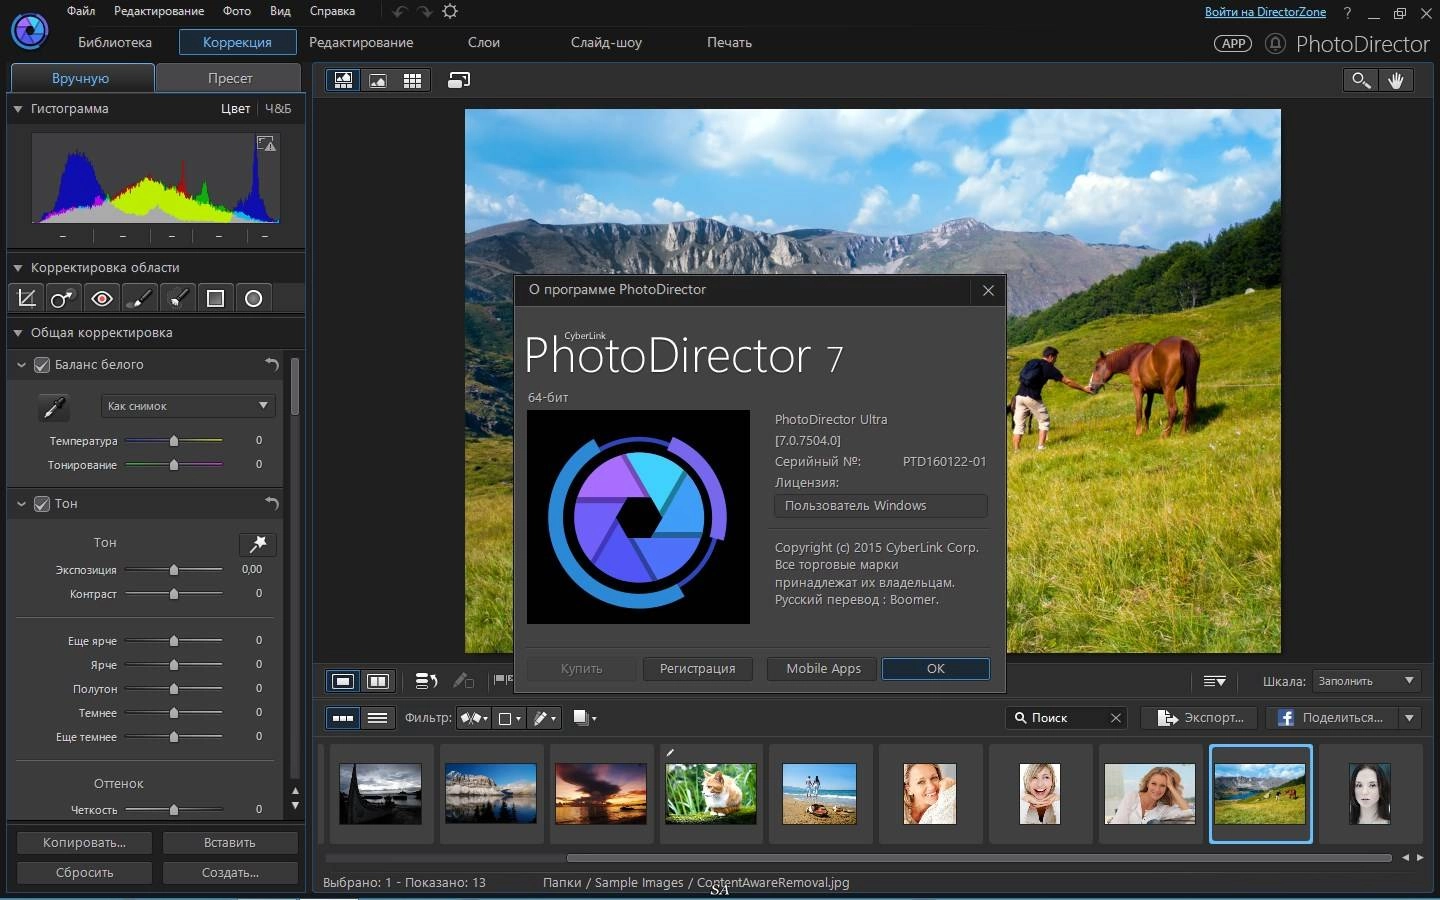Toggle histogram clipping warning icon

coord(266,144)
